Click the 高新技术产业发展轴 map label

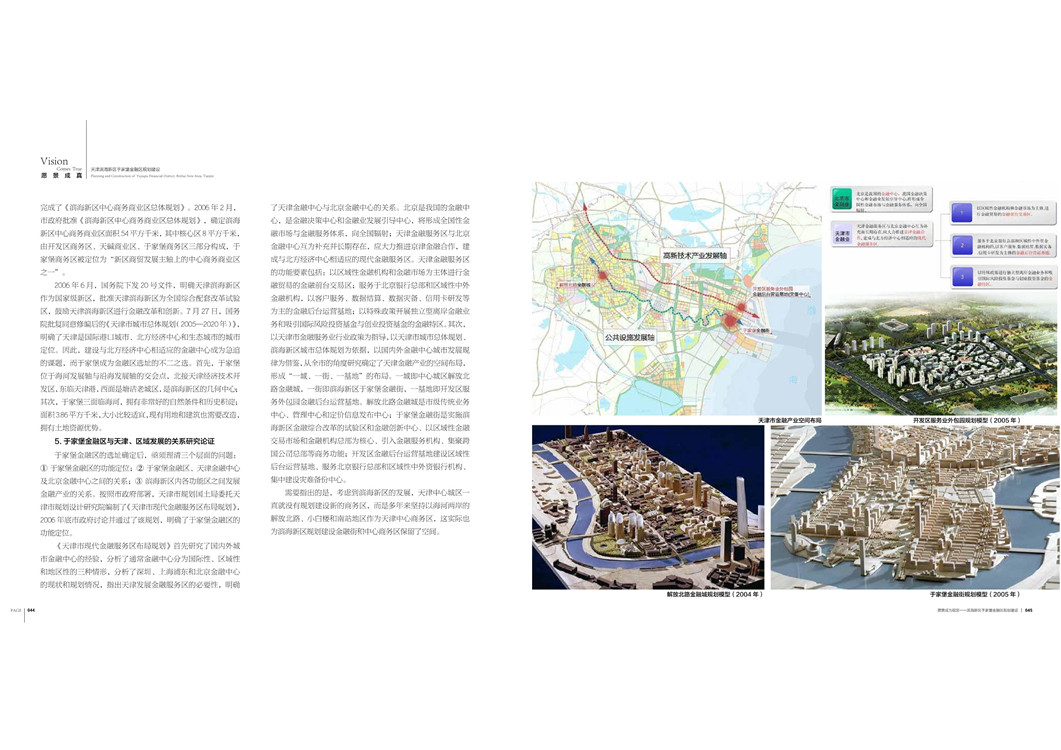695,257
